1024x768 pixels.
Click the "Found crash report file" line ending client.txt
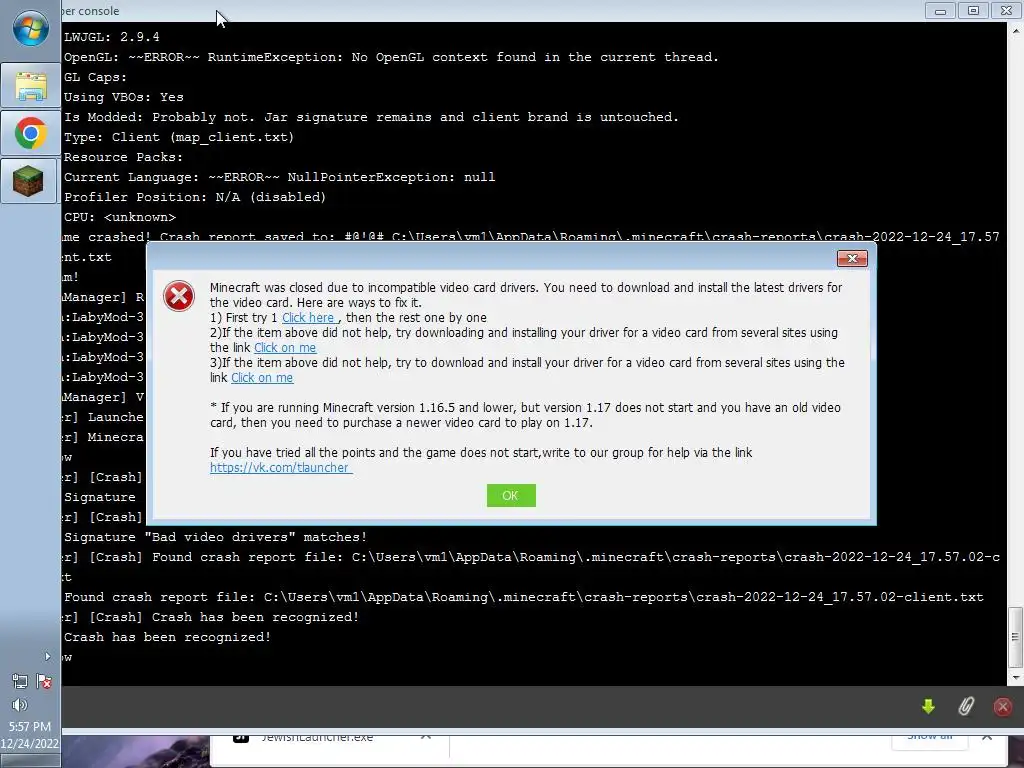pos(524,598)
